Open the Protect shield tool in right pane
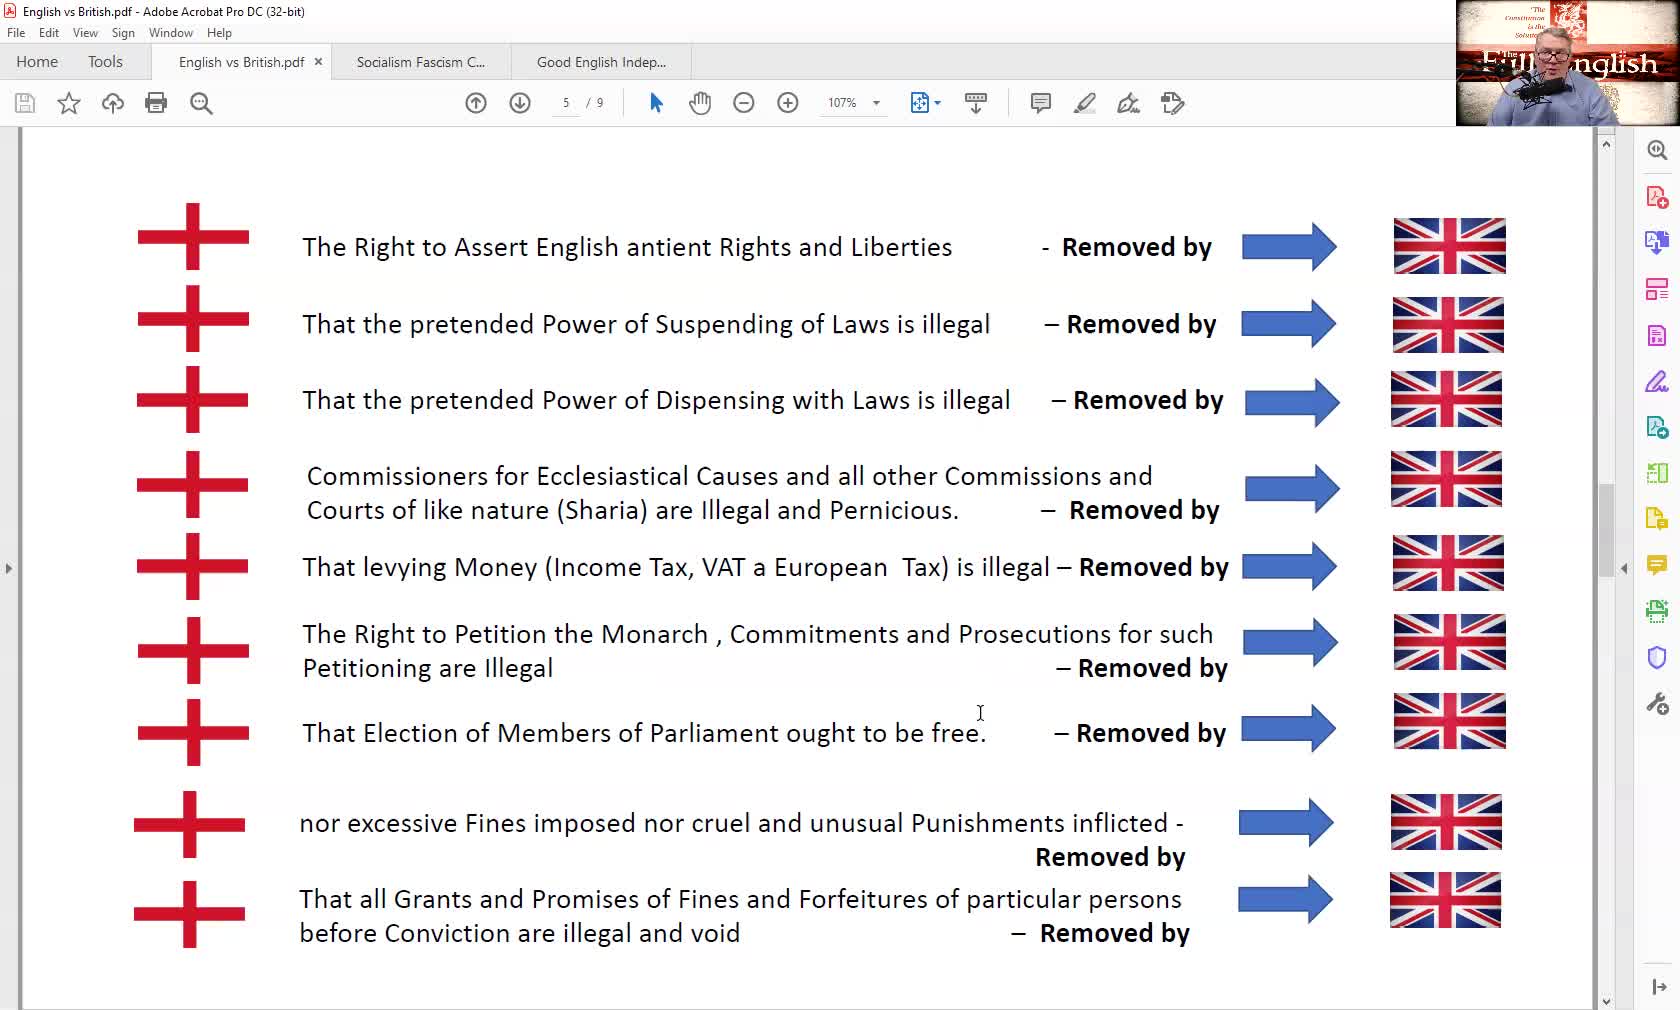This screenshot has height=1010, width=1680. click(x=1657, y=657)
